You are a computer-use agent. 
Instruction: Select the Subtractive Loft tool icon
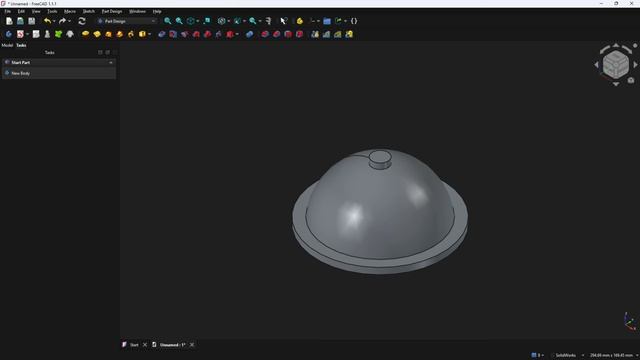pyautogui.click(x=196, y=34)
